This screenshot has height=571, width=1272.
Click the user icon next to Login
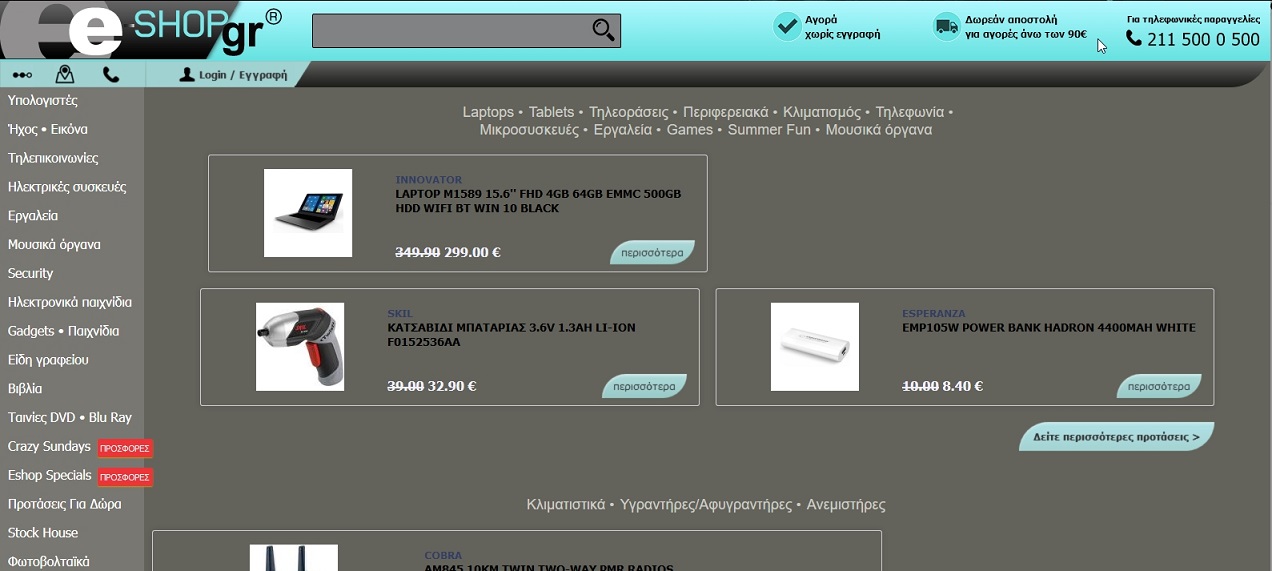tap(187, 75)
